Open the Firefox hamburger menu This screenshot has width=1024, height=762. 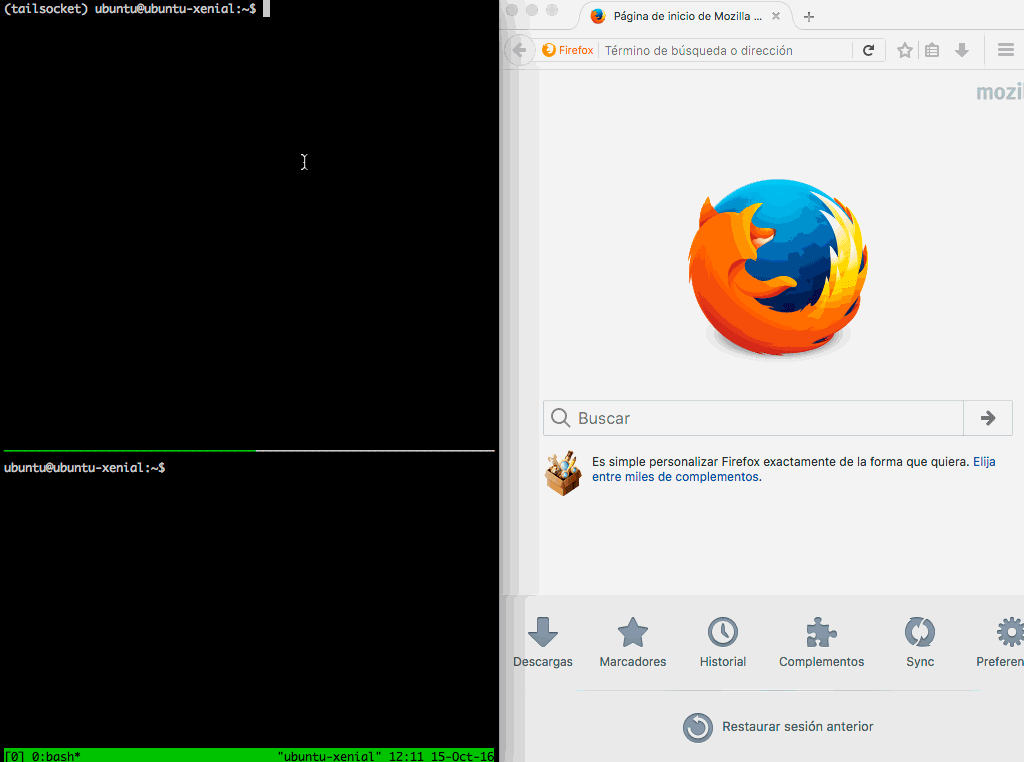coord(1006,50)
